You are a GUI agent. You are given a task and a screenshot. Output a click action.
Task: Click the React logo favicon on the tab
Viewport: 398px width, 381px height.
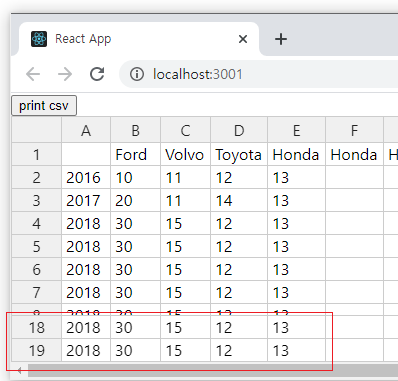[x=39, y=39]
